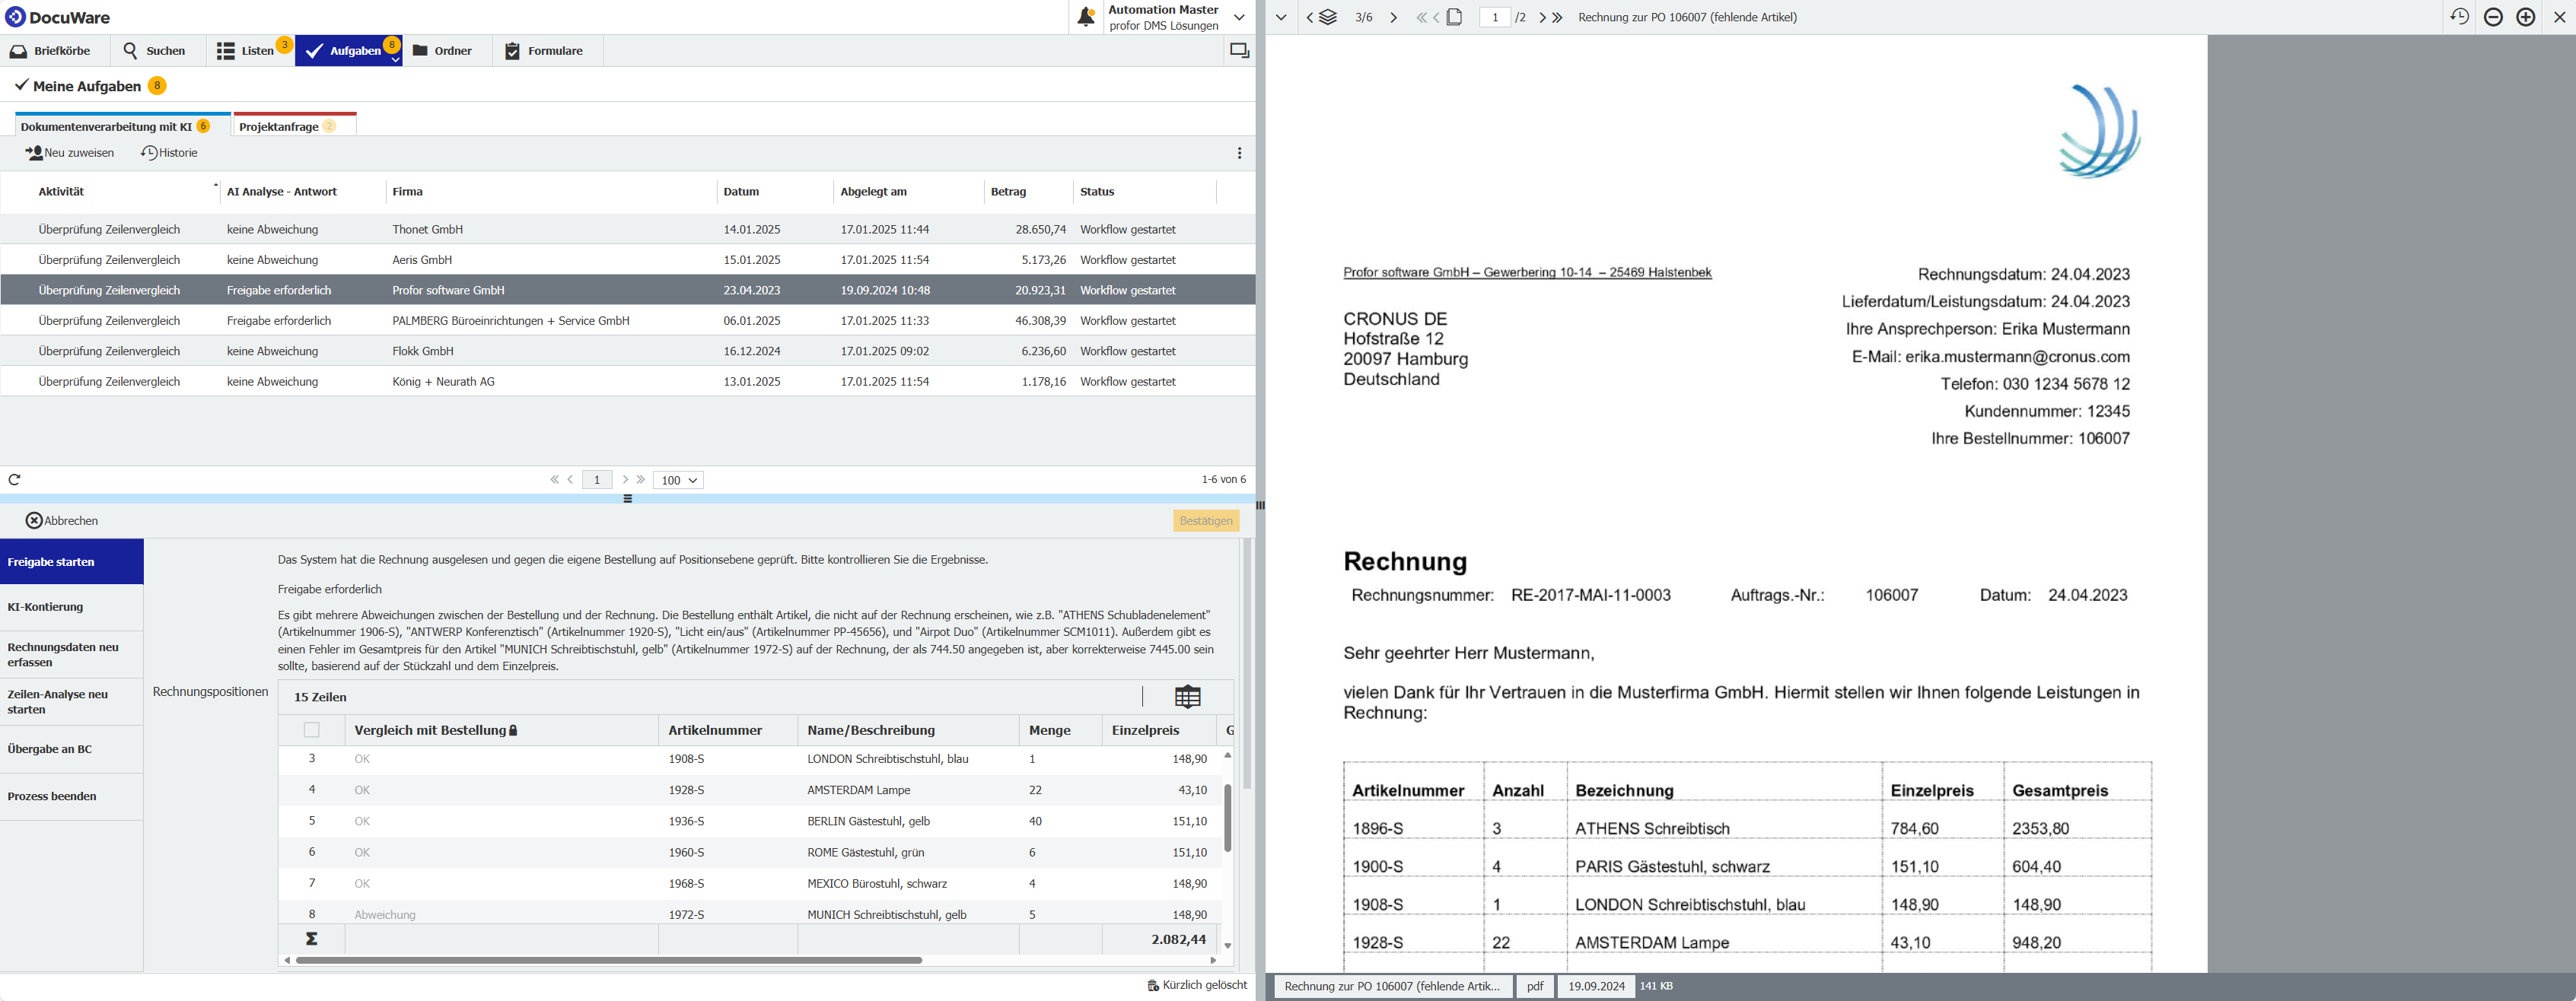Click the viewer page number field
The height and width of the screenshot is (1001, 2576).
pyautogui.click(x=1495, y=17)
